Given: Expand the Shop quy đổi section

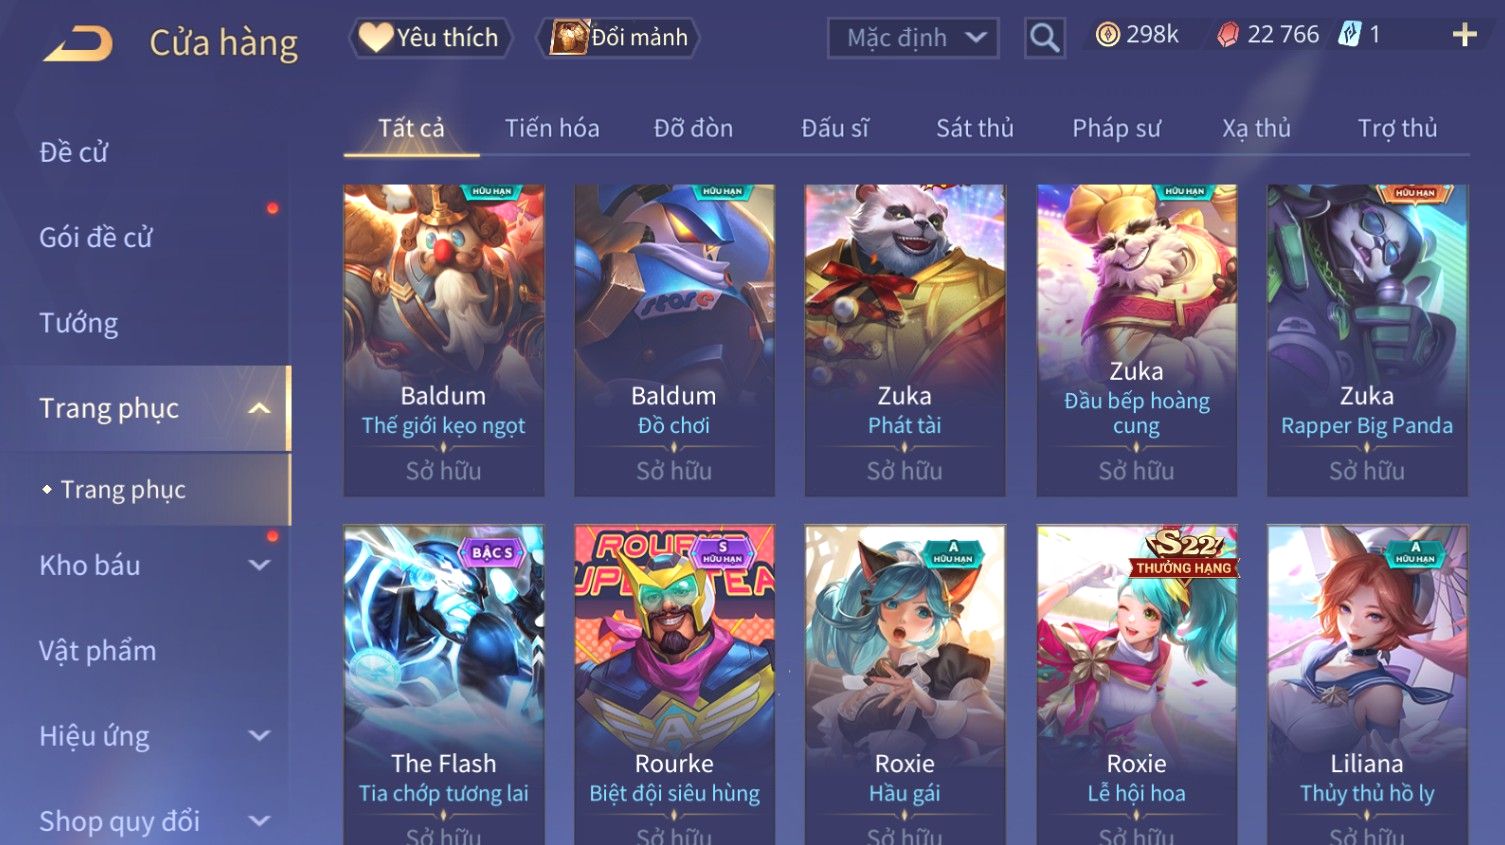Looking at the screenshot, I should (259, 821).
